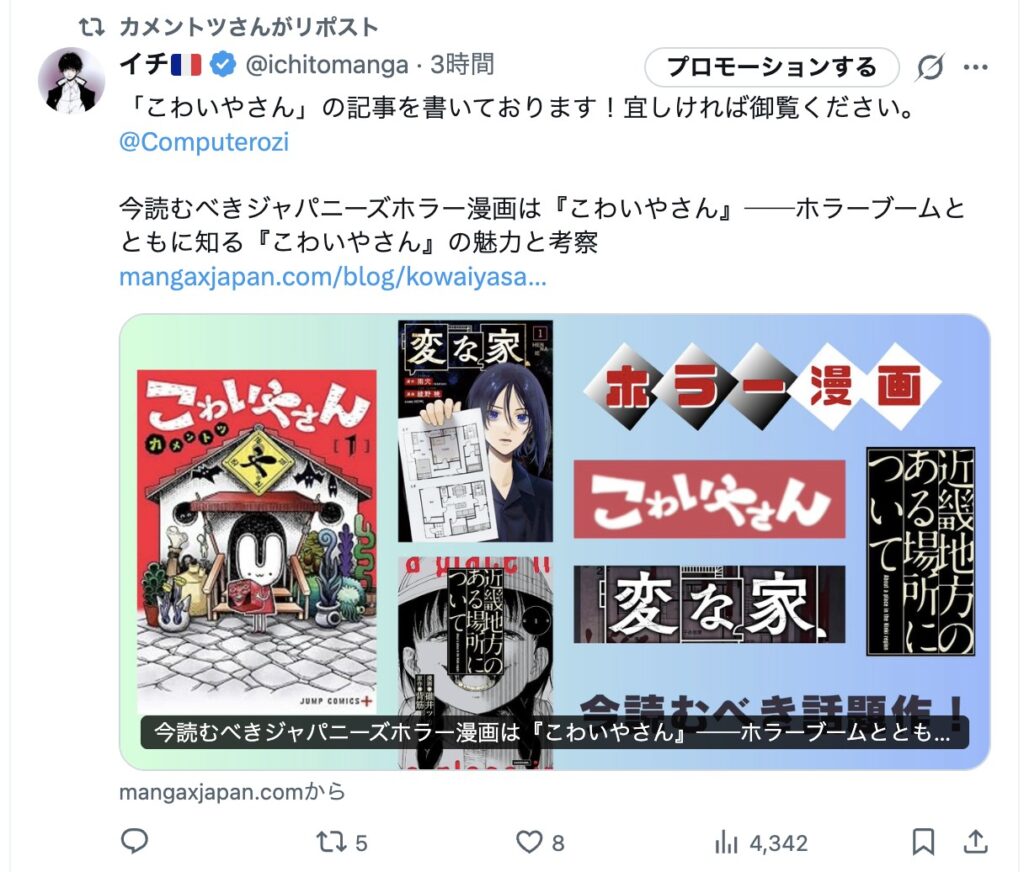Image resolution: width=1024 pixels, height=872 pixels.
Task: Open the カメントツさんがリポスト label
Action: (x=248, y=27)
